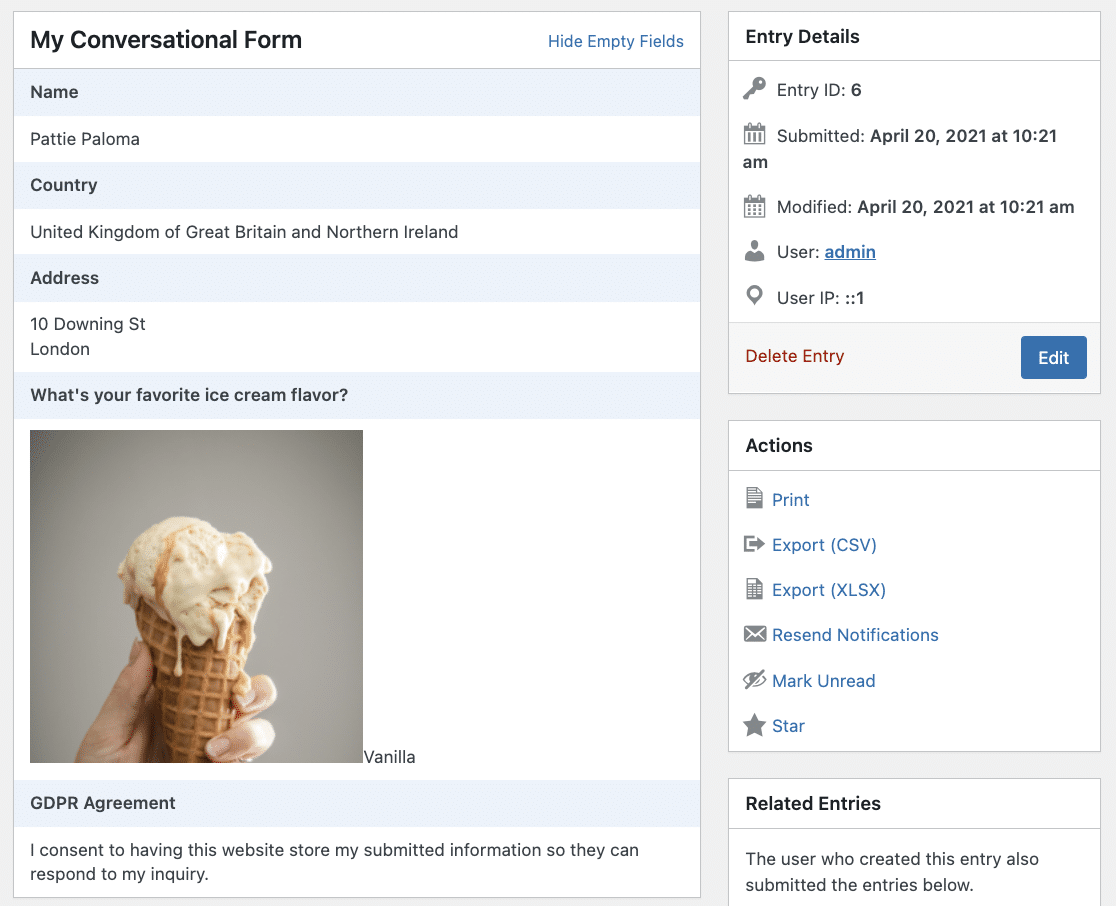Select the Related Entries description text
Screen dimensions: 1116x906
click(892, 872)
